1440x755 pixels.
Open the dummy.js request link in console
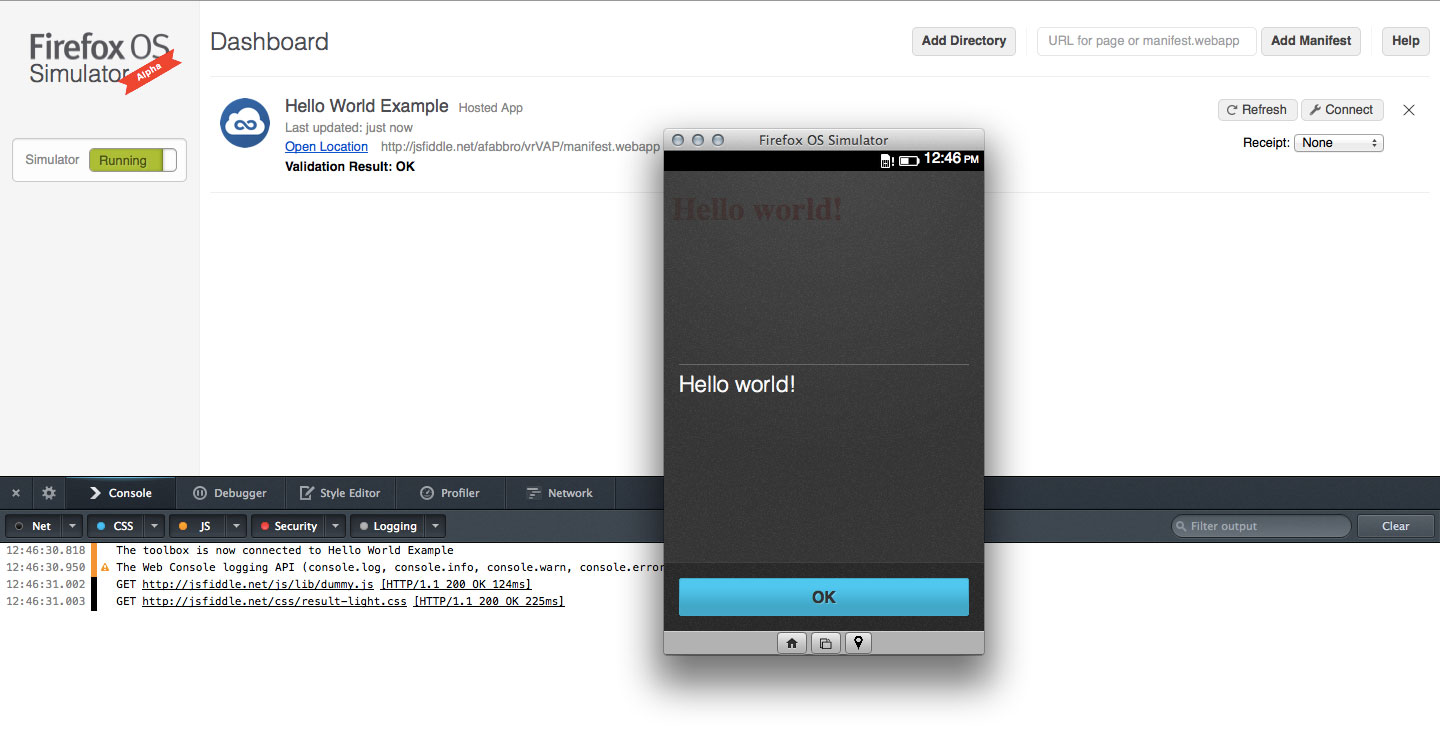click(258, 584)
